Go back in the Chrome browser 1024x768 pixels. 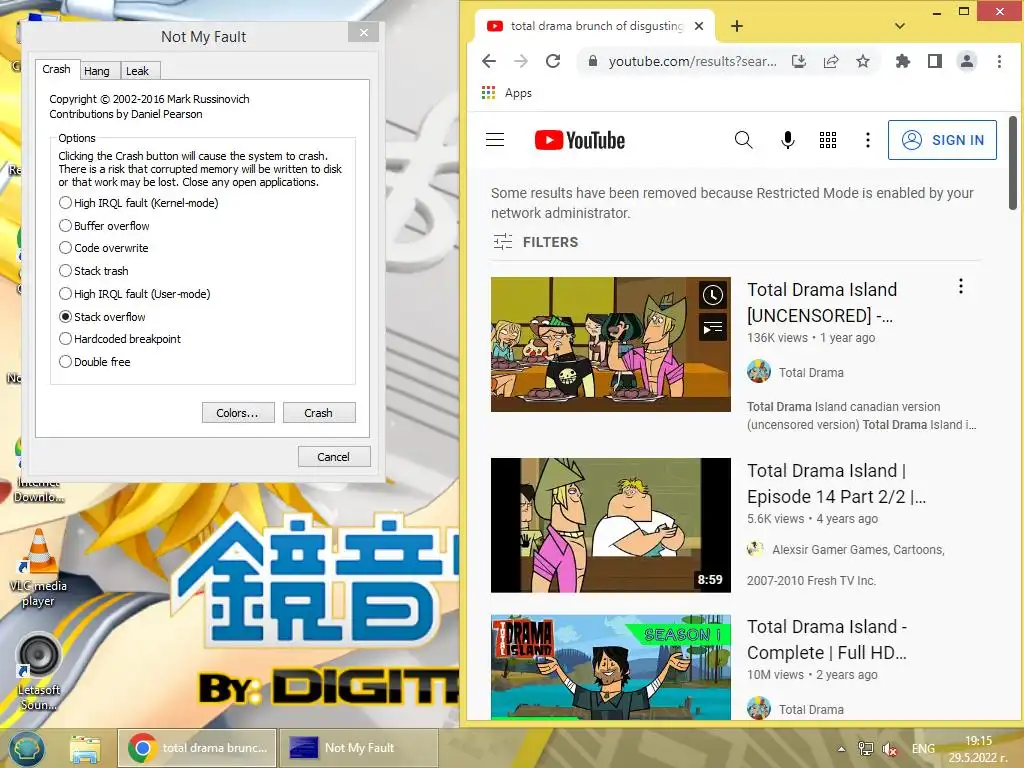click(488, 61)
